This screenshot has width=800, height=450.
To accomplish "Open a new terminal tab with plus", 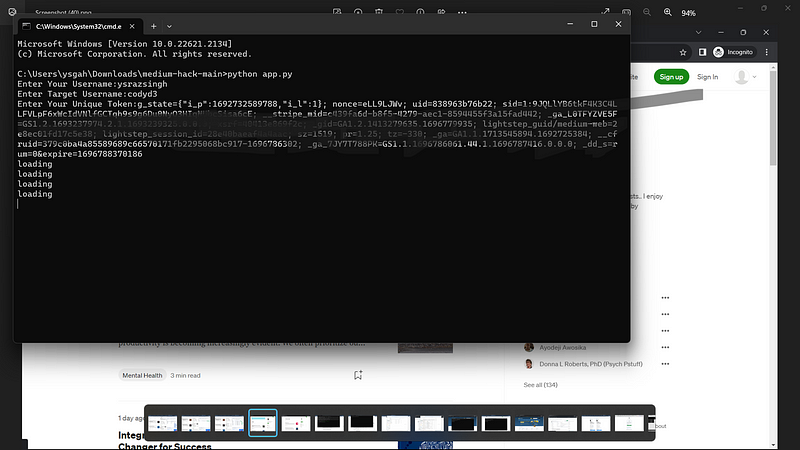I will point(154,26).
